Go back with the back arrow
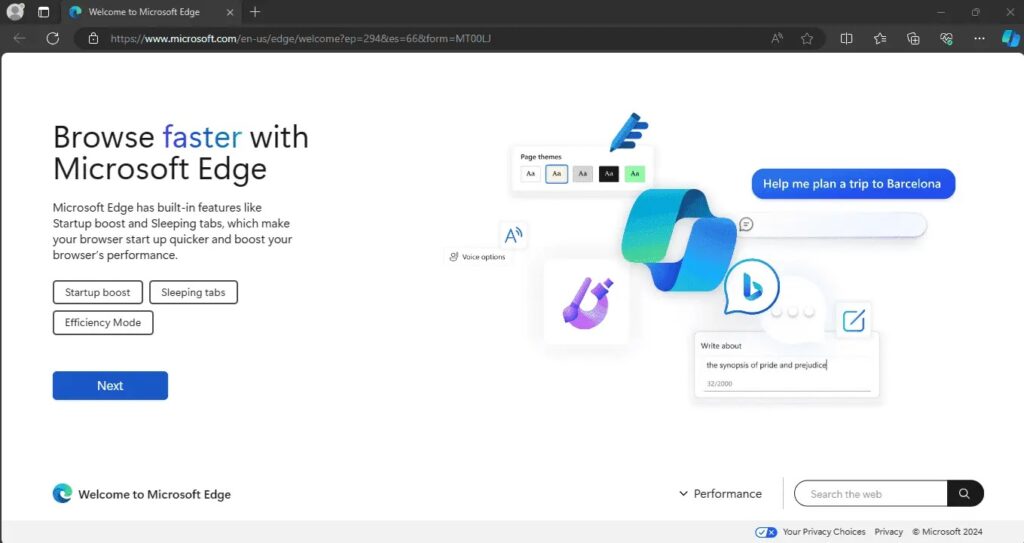This screenshot has width=1024, height=543. pyautogui.click(x=20, y=39)
